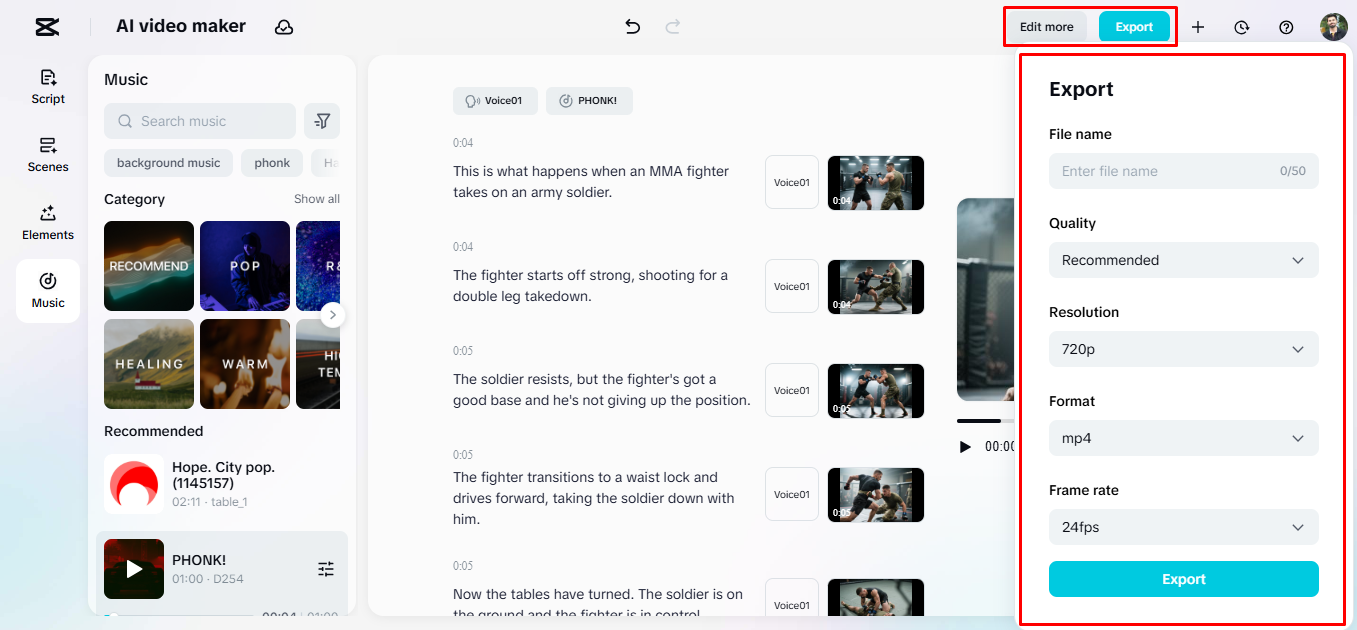Play the video preview
Screen dimensions: 1357x630
pyautogui.click(x=965, y=447)
